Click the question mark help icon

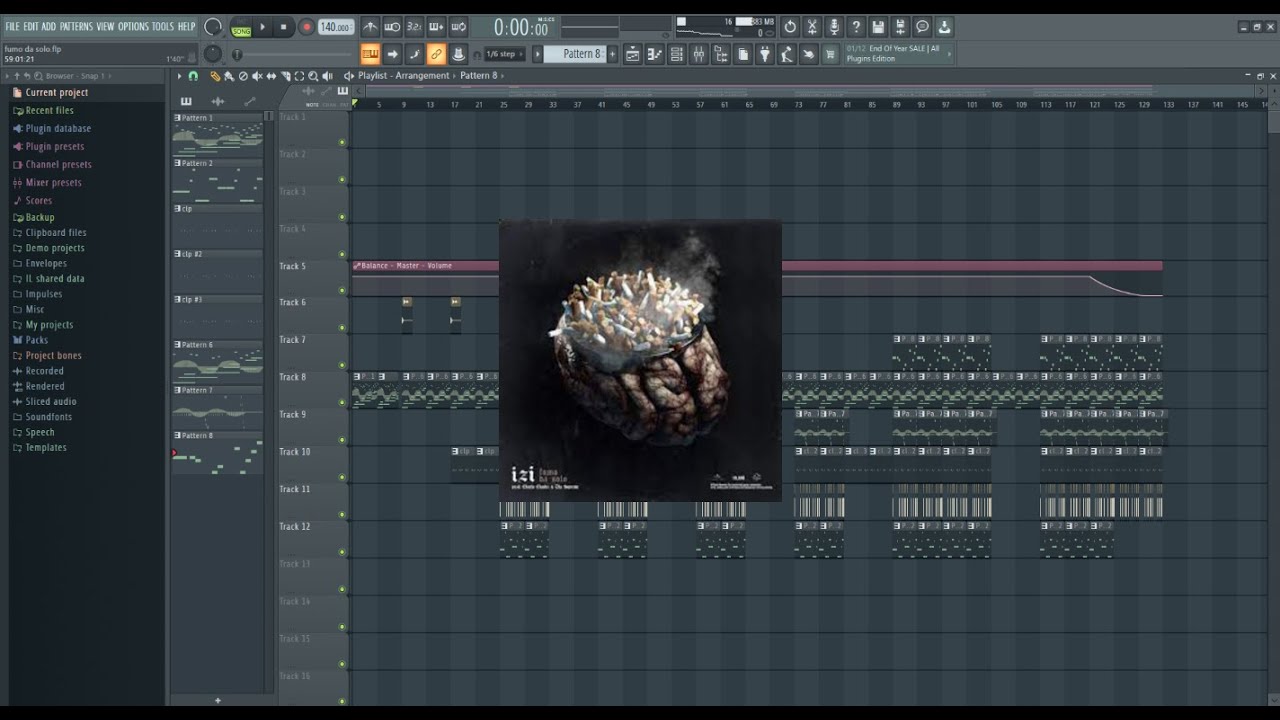pyautogui.click(x=856, y=27)
